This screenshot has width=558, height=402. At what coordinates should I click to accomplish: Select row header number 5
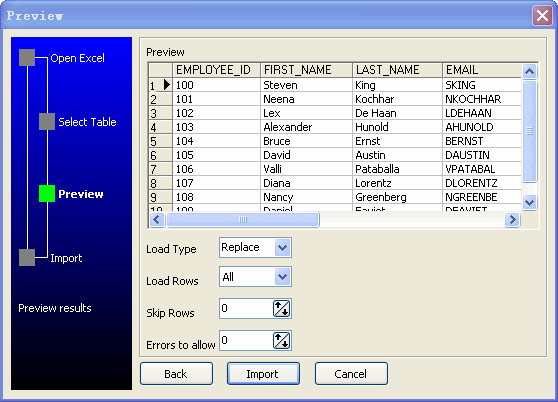[x=160, y=141]
